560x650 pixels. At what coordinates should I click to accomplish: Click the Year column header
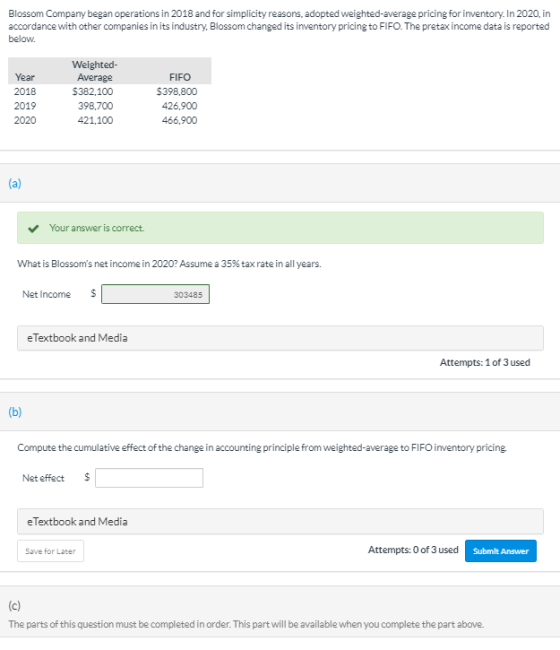pyautogui.click(x=25, y=78)
